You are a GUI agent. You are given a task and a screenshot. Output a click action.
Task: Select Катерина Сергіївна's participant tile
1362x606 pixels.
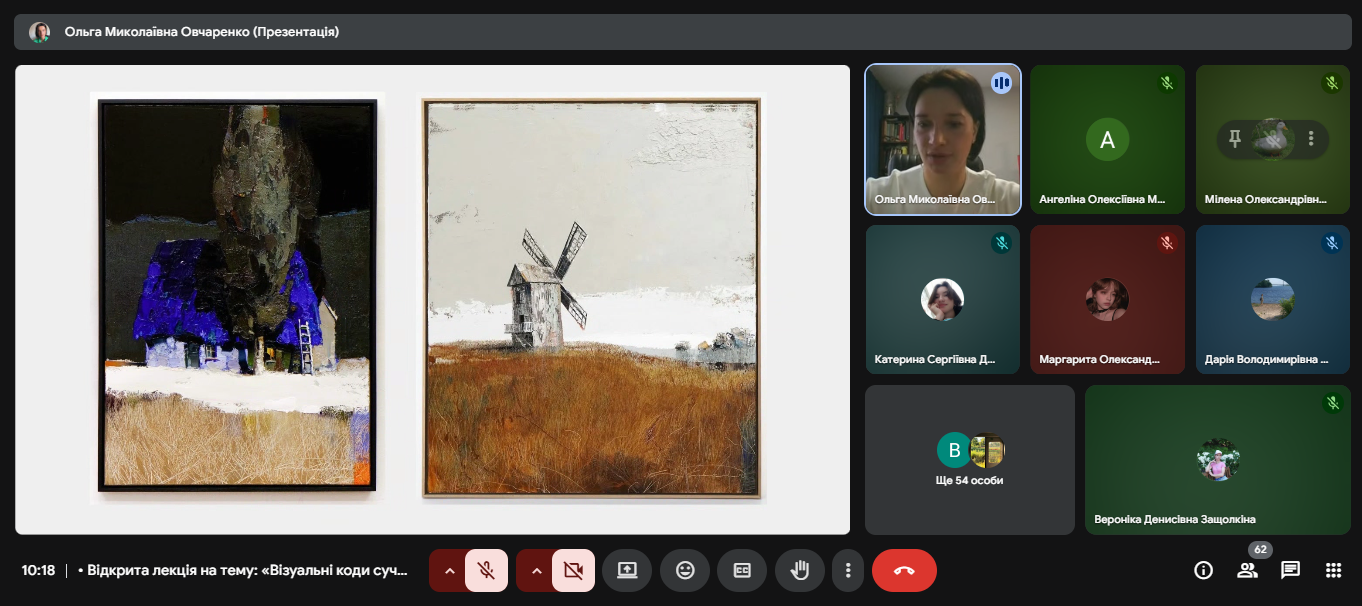point(942,299)
